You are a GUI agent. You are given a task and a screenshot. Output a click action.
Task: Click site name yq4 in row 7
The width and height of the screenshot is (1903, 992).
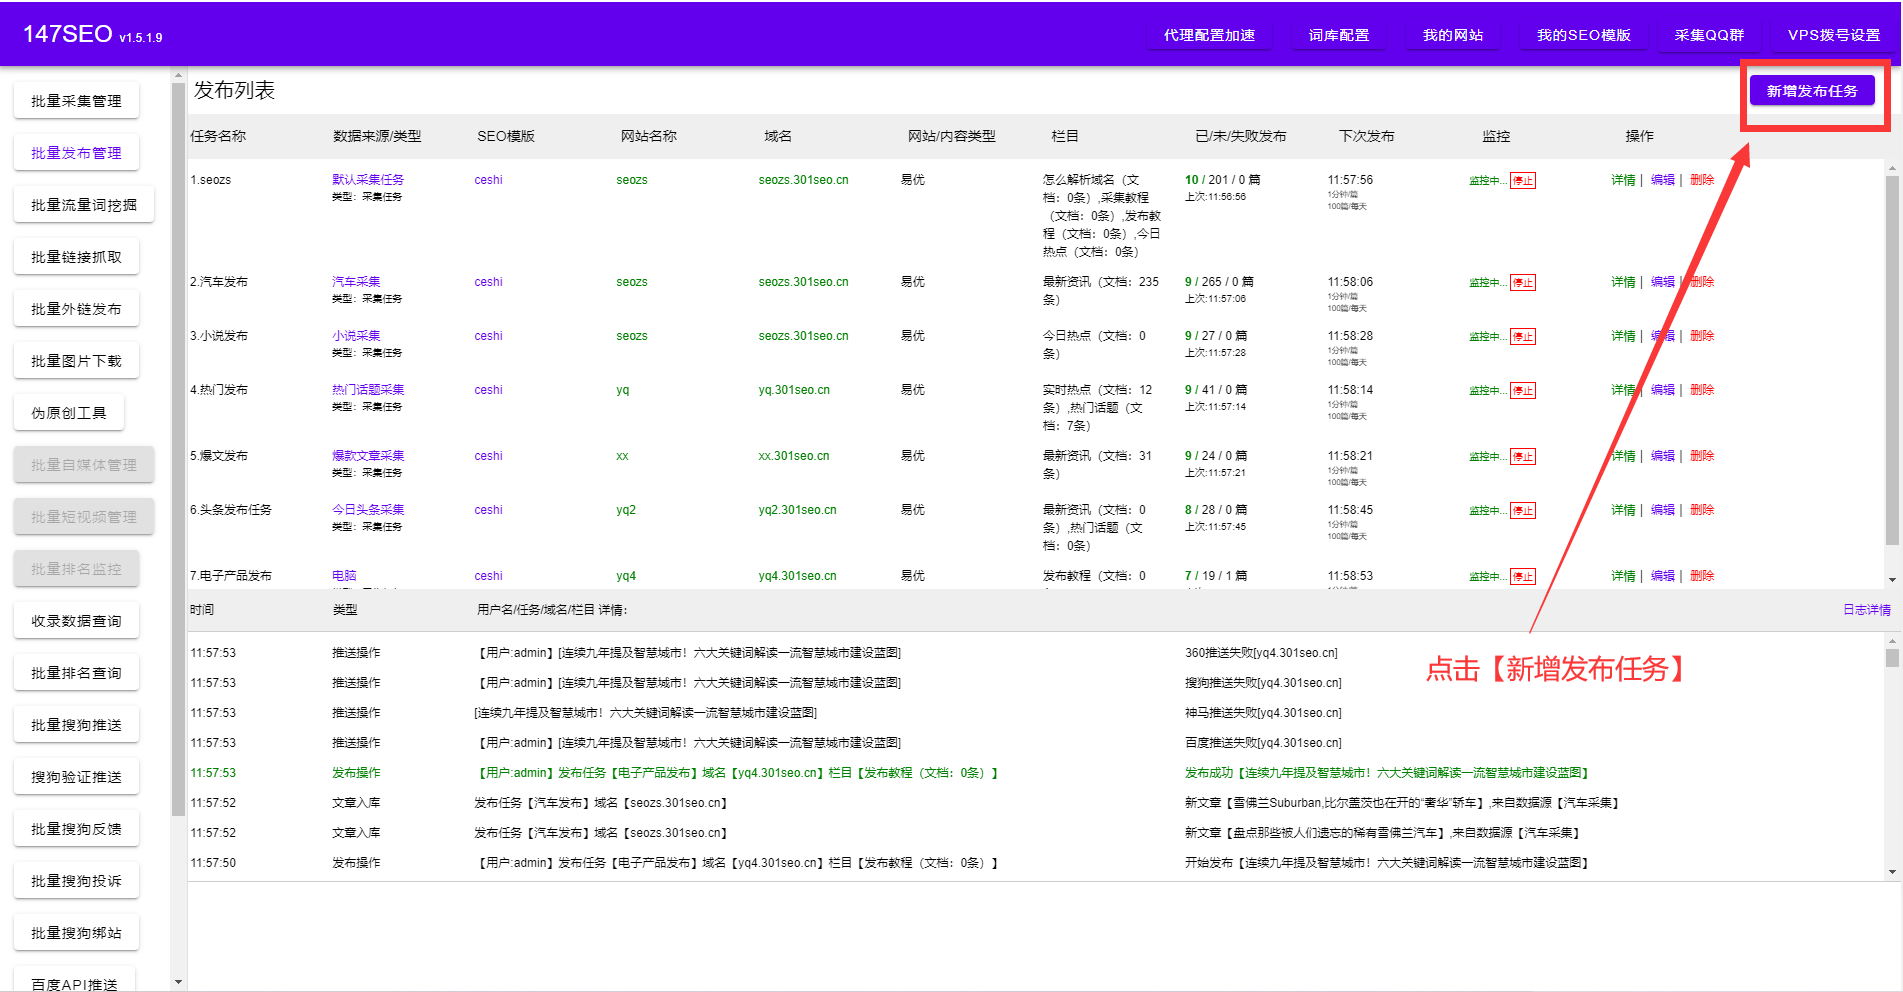tap(626, 576)
